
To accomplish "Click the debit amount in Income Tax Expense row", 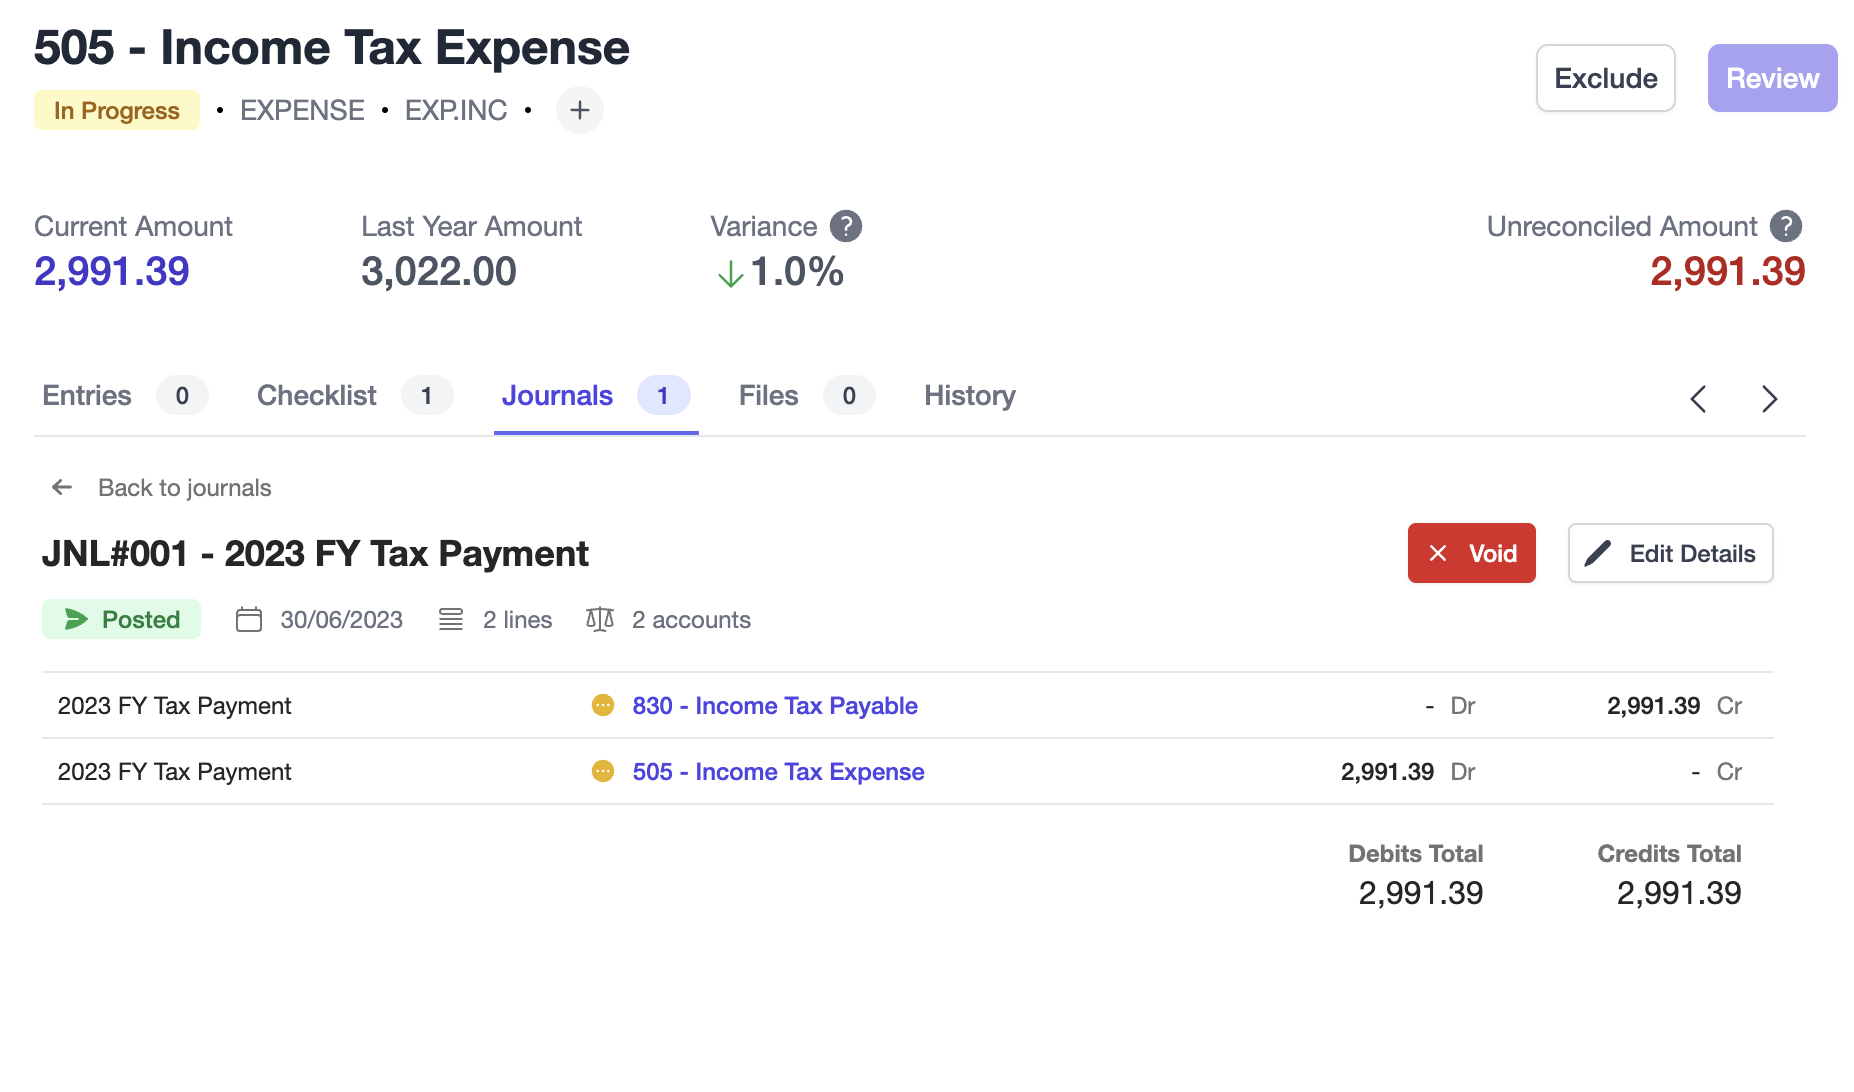I will pos(1387,771).
